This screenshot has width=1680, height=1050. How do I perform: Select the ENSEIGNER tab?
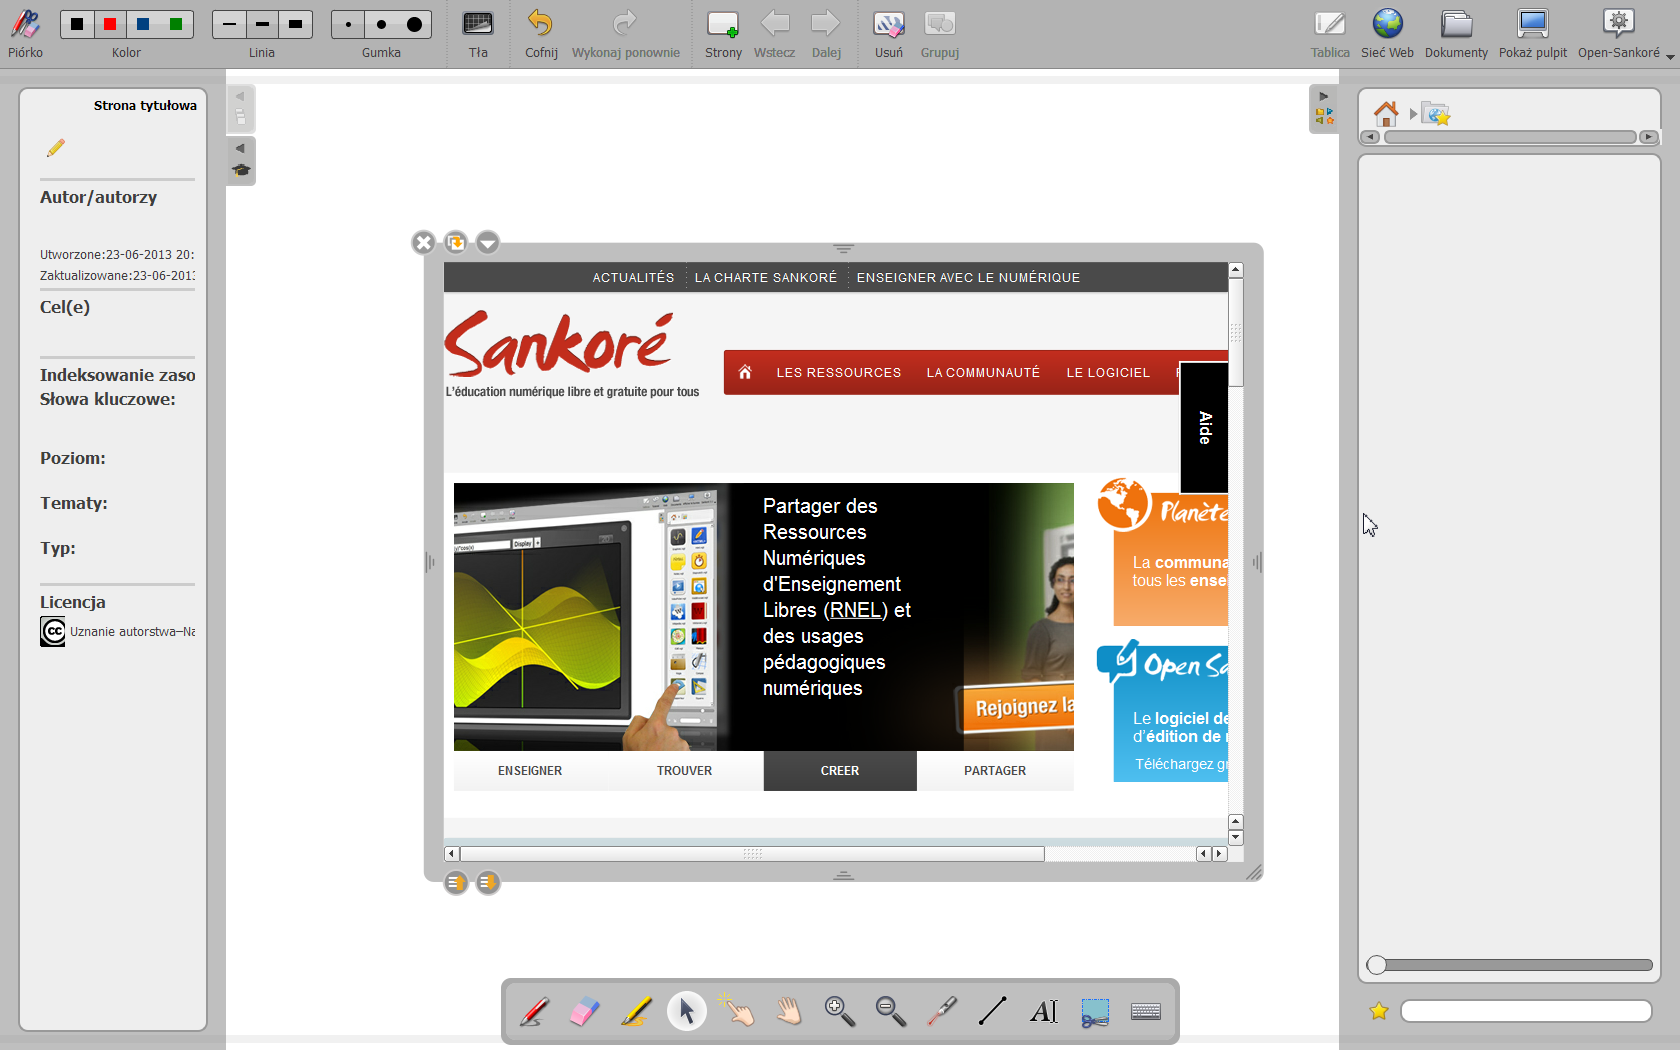(x=530, y=771)
